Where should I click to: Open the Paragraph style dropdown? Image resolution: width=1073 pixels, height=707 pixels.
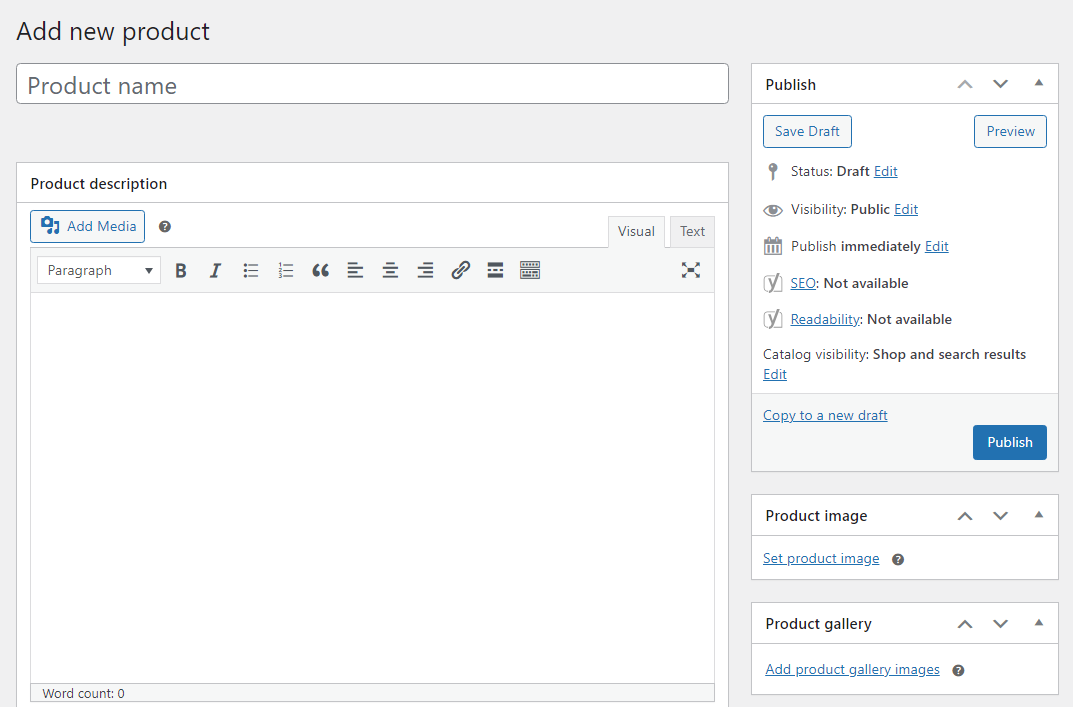[98, 270]
